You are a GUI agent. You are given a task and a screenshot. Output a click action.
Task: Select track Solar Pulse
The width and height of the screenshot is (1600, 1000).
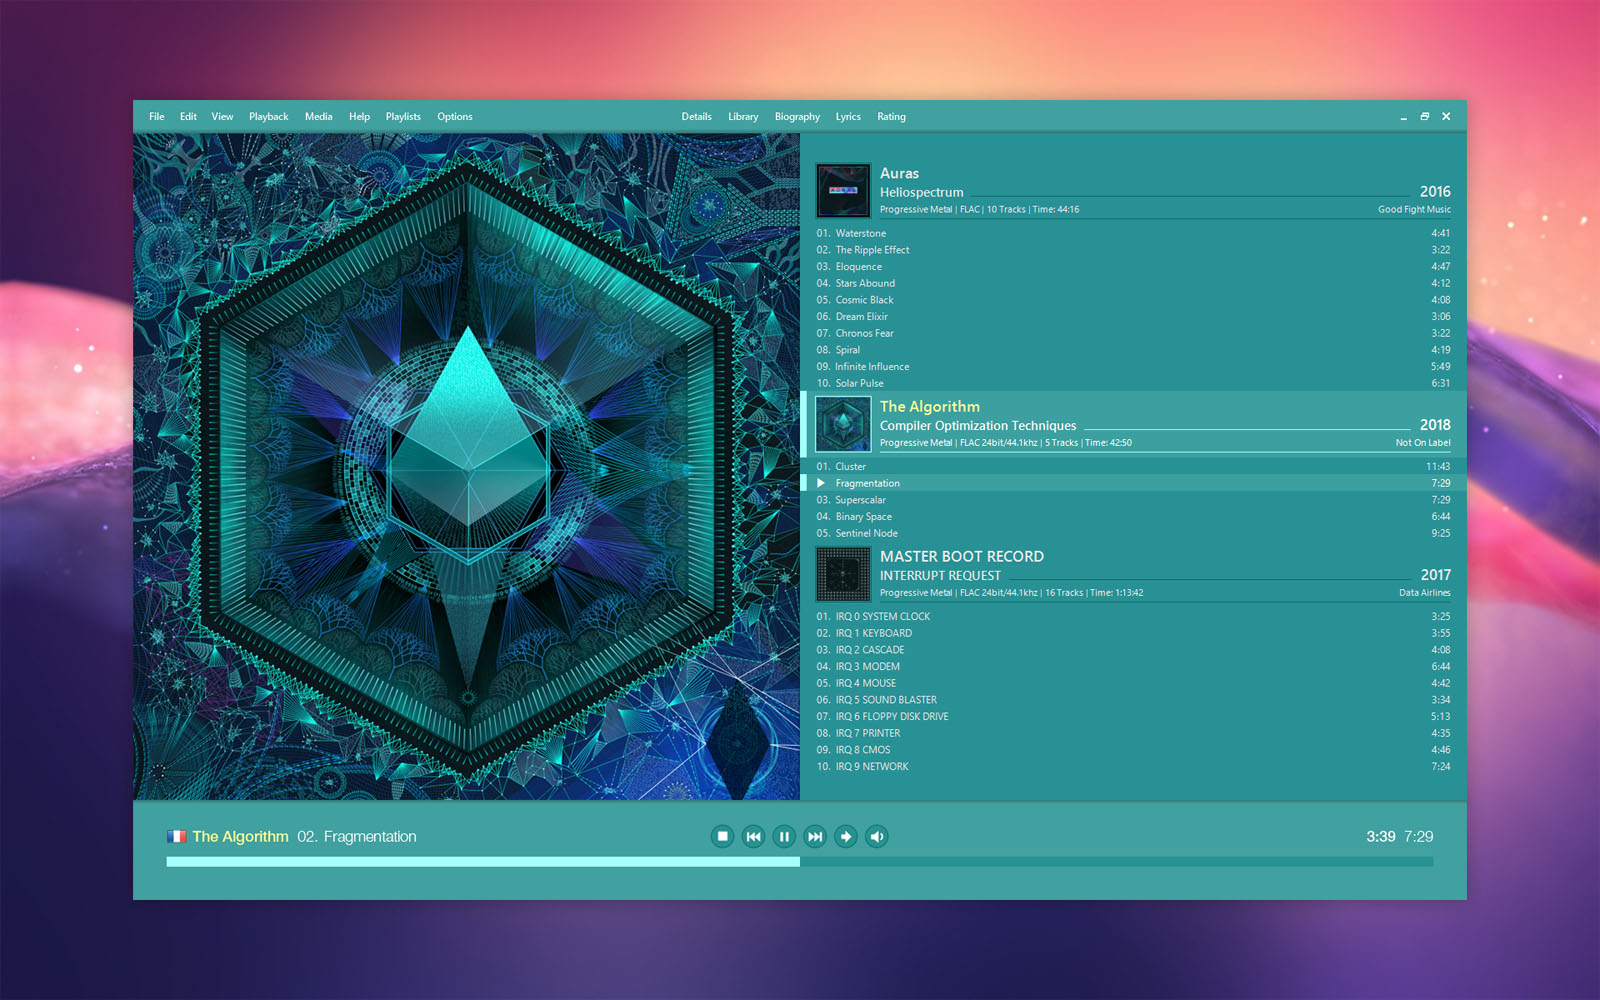[x=1133, y=383]
